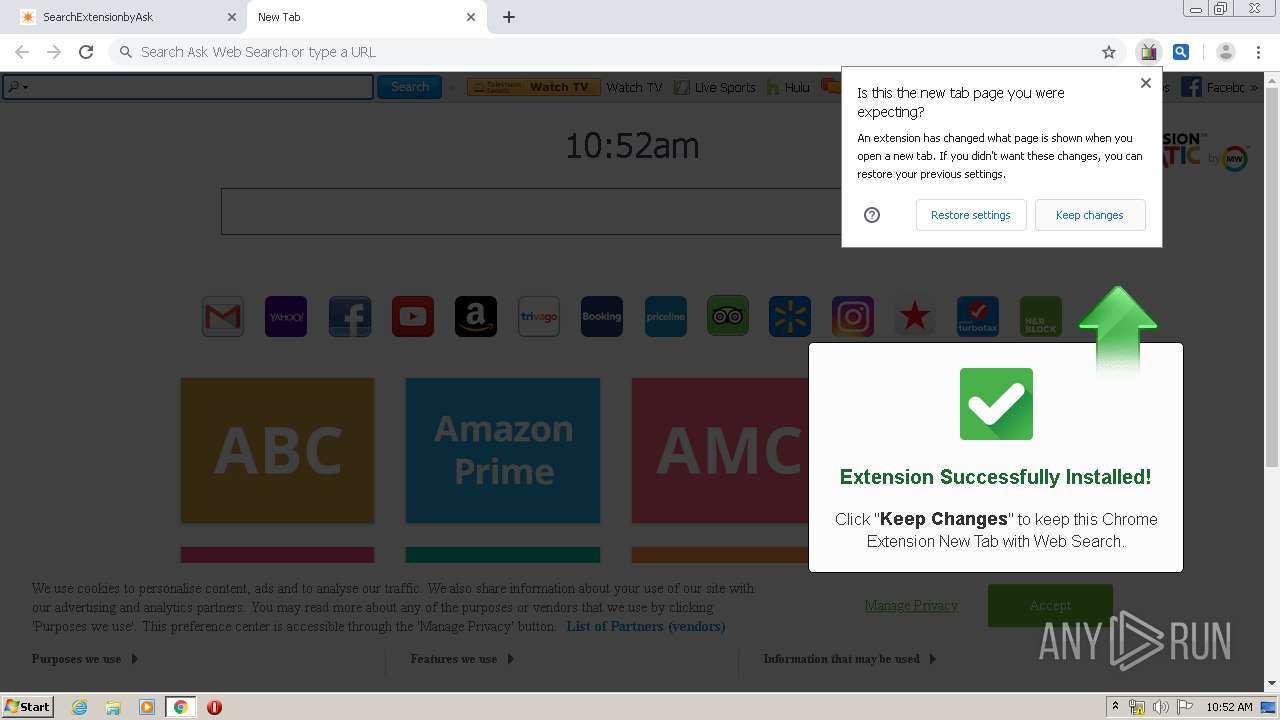Screen dimensions: 1280x720
Task: Open the TripAdvisor owl icon
Action: pos(728,317)
